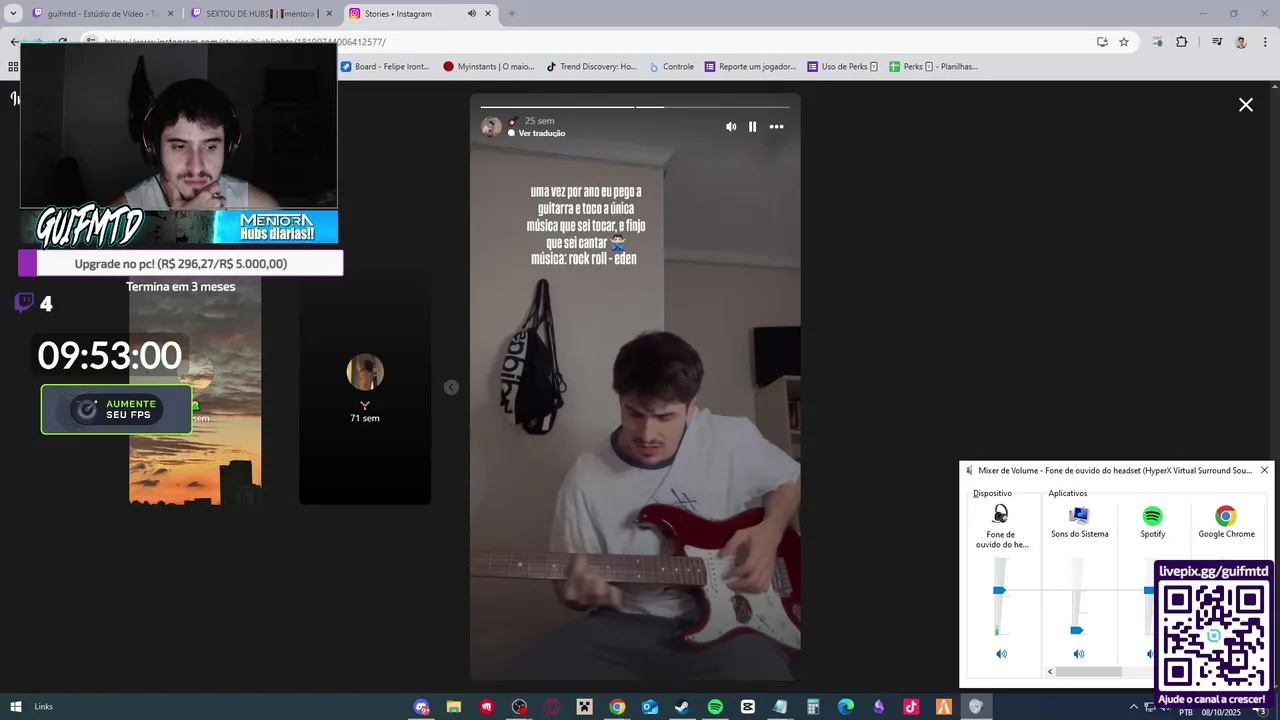Open the Calculator from the taskbar
The image size is (1280, 720).
click(813, 707)
